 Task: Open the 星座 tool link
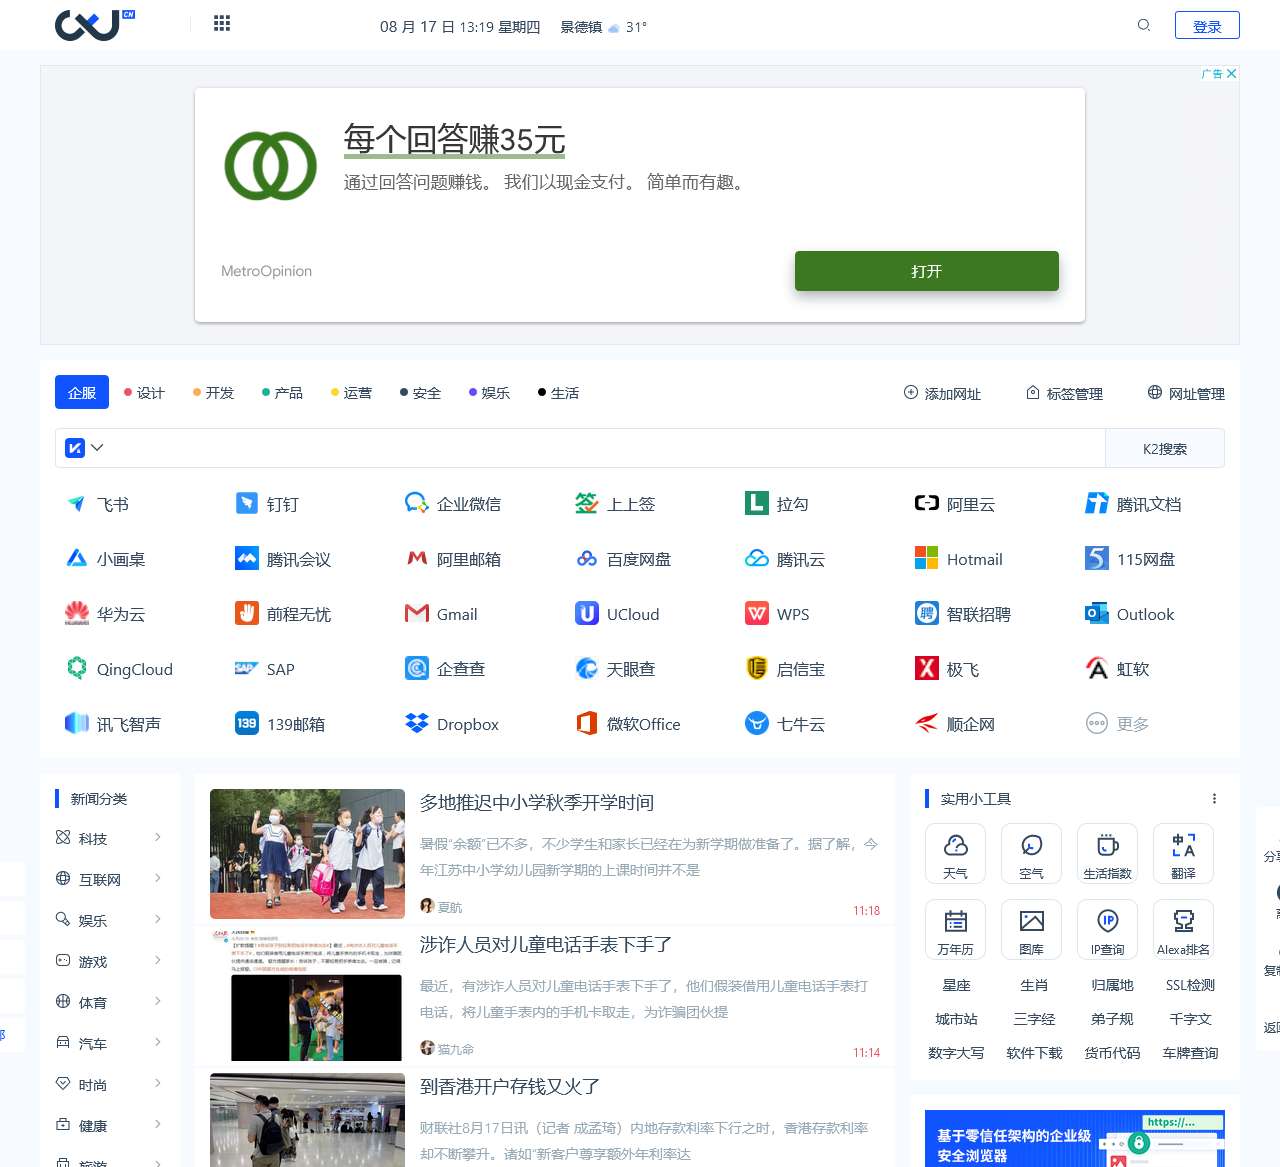[x=956, y=985]
